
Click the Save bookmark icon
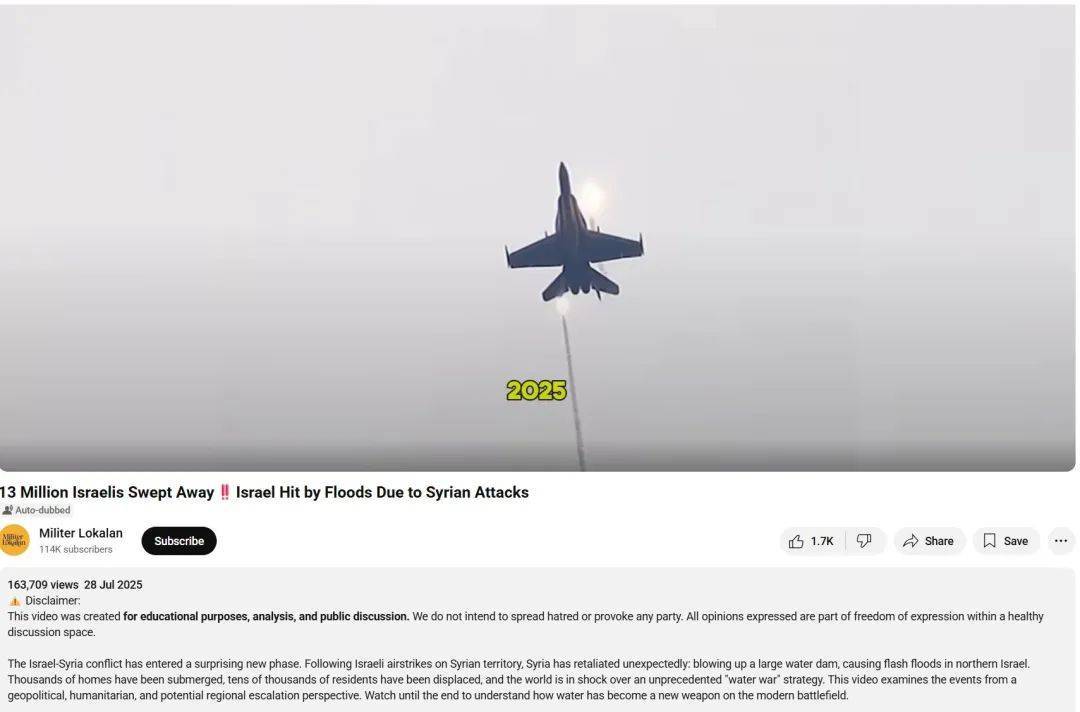[x=990, y=541]
